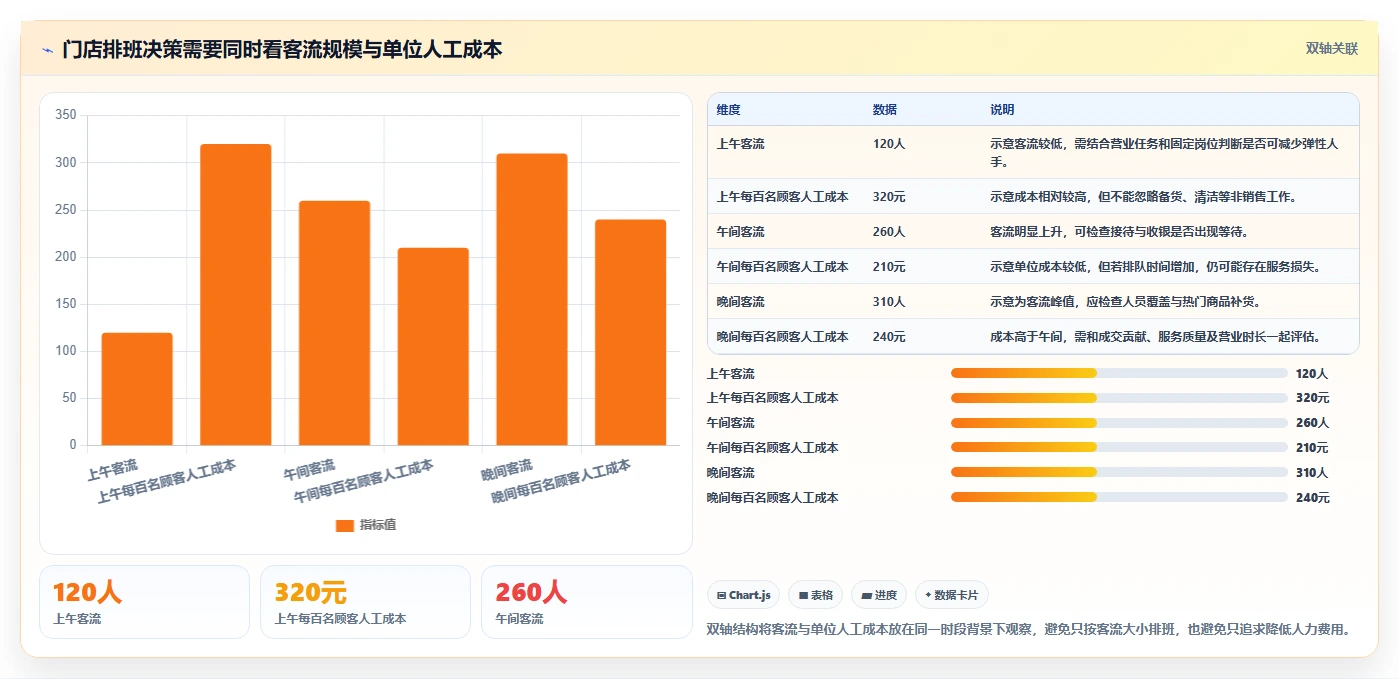Open the 120人 上午客流 data card
Screen dimensions: 1399x679
pos(144,602)
